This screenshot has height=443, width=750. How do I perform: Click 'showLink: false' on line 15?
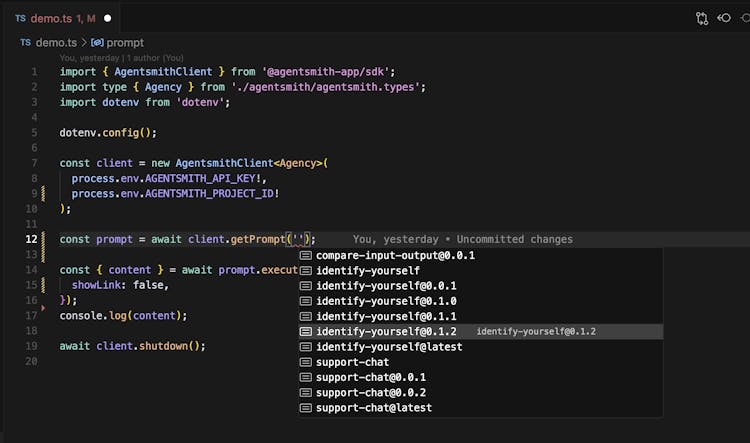pos(118,285)
